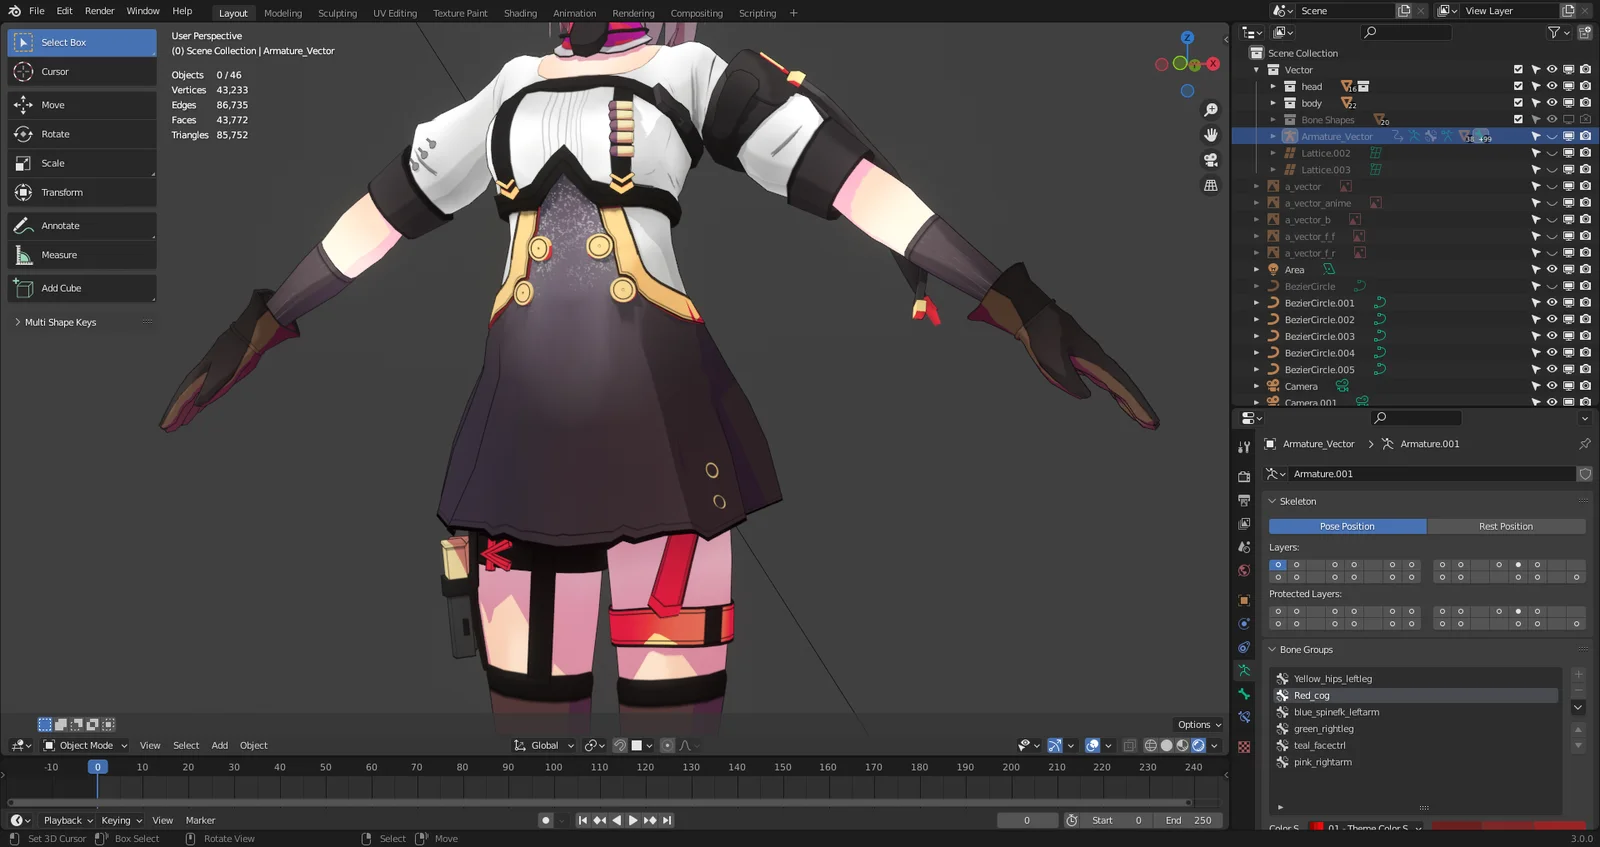1600x847 pixels.
Task: Toggle fake user shield for Armature.001
Action: 1584,474
